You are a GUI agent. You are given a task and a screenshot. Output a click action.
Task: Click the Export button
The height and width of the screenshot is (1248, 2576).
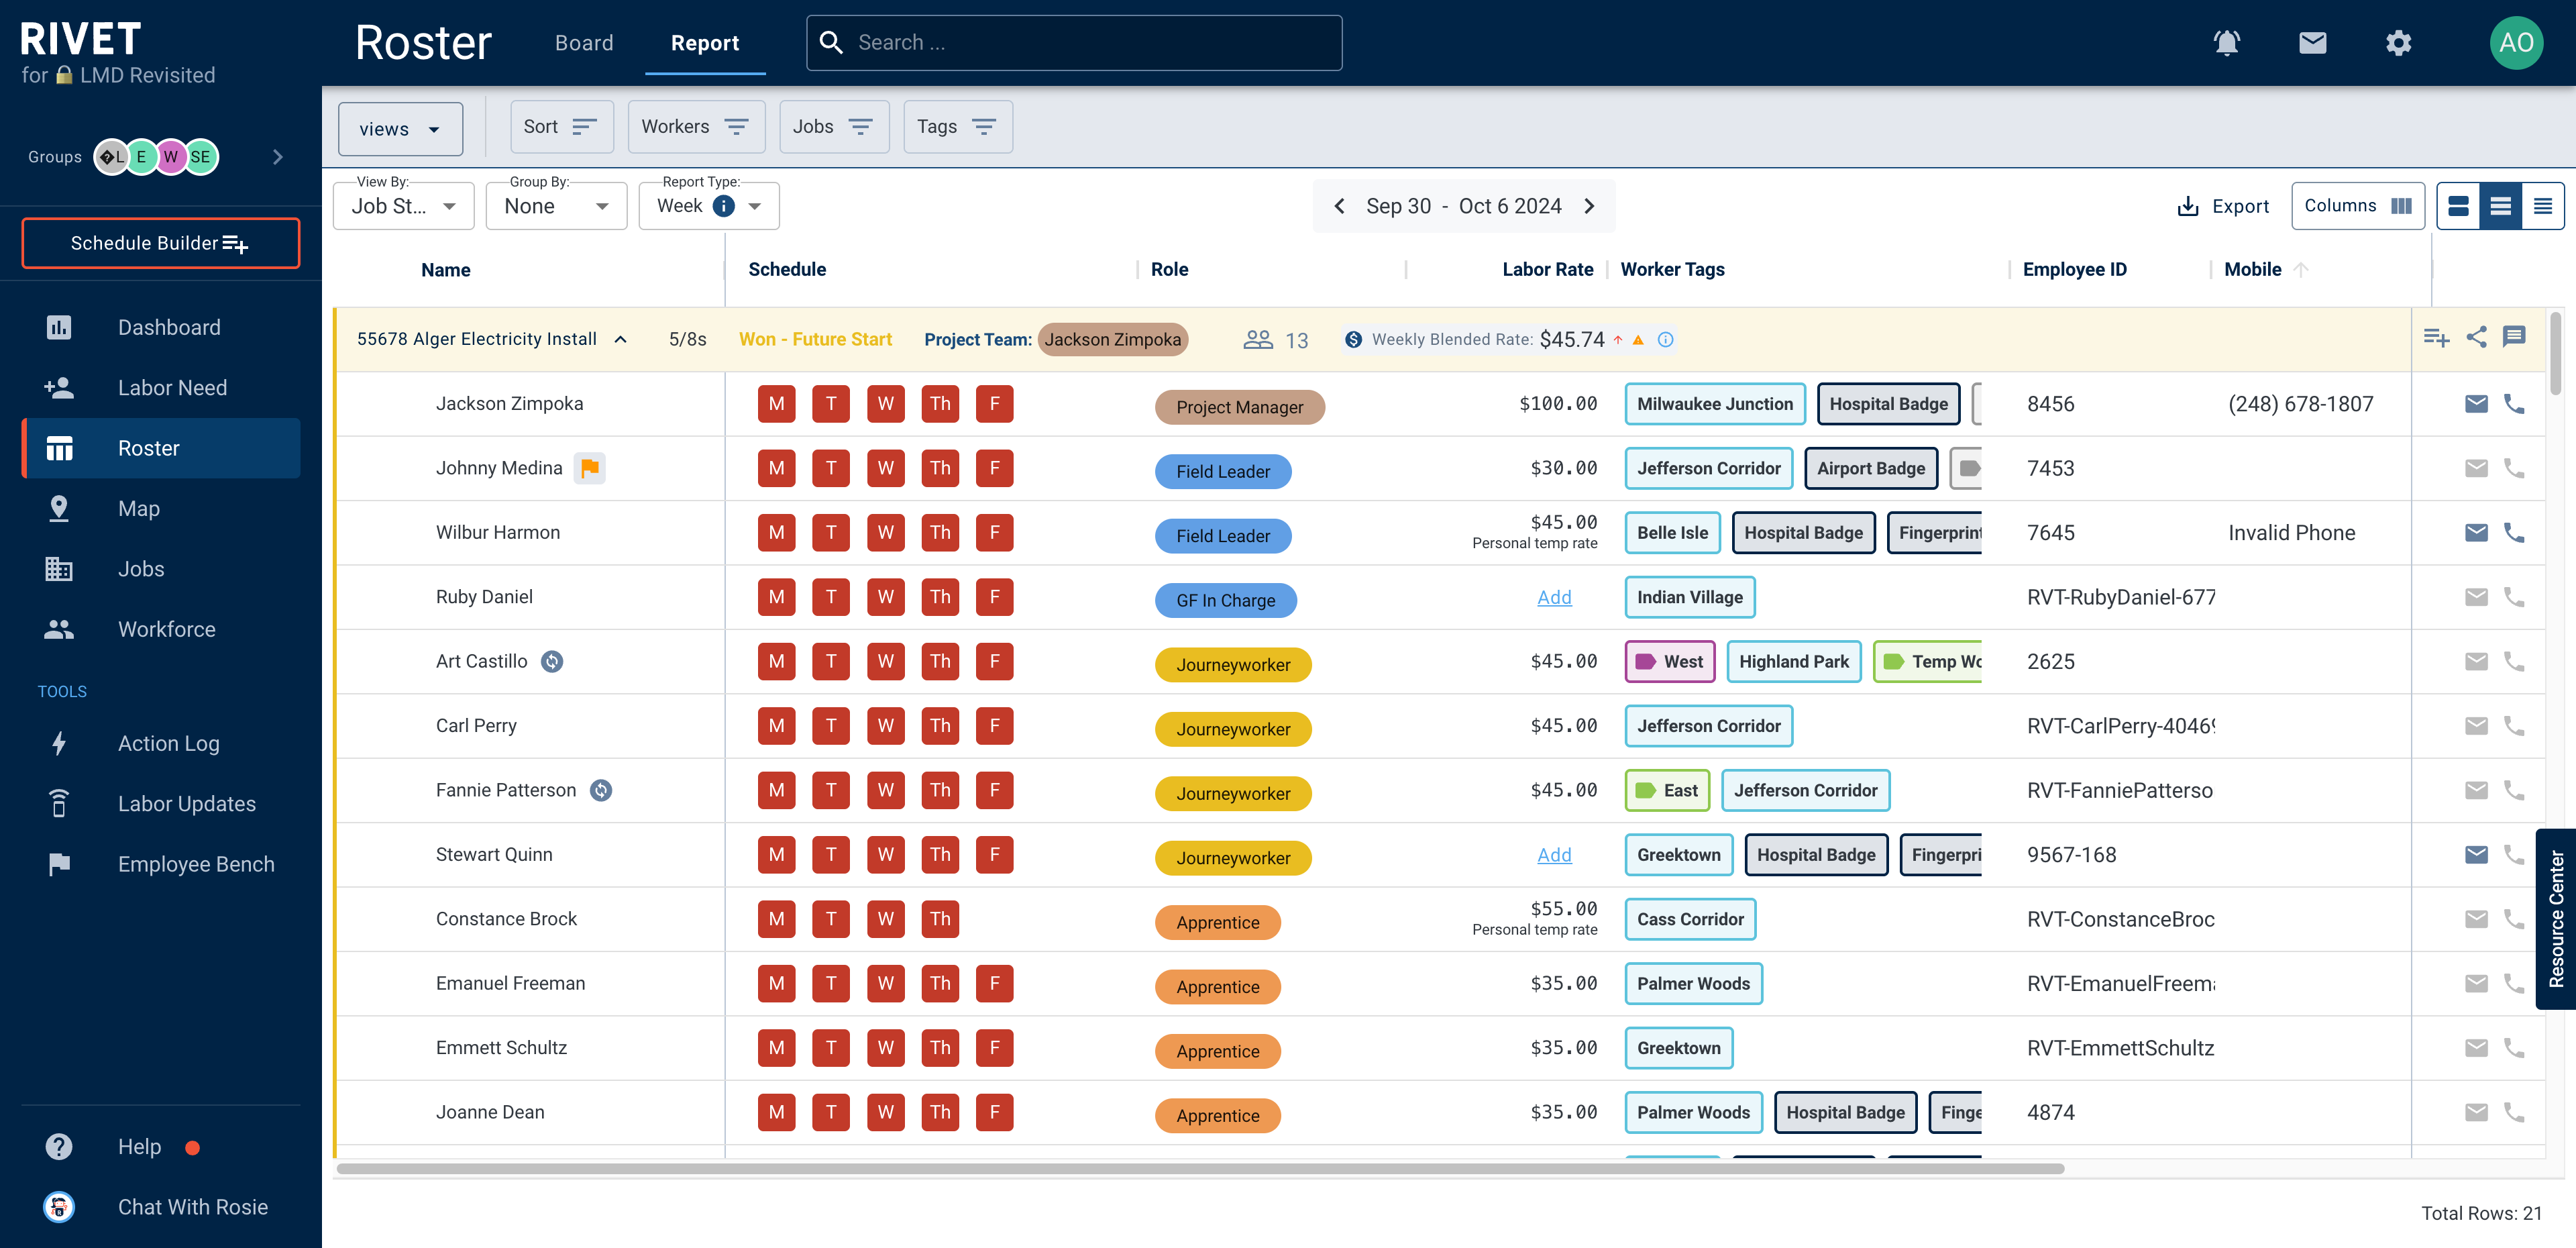(x=2223, y=206)
